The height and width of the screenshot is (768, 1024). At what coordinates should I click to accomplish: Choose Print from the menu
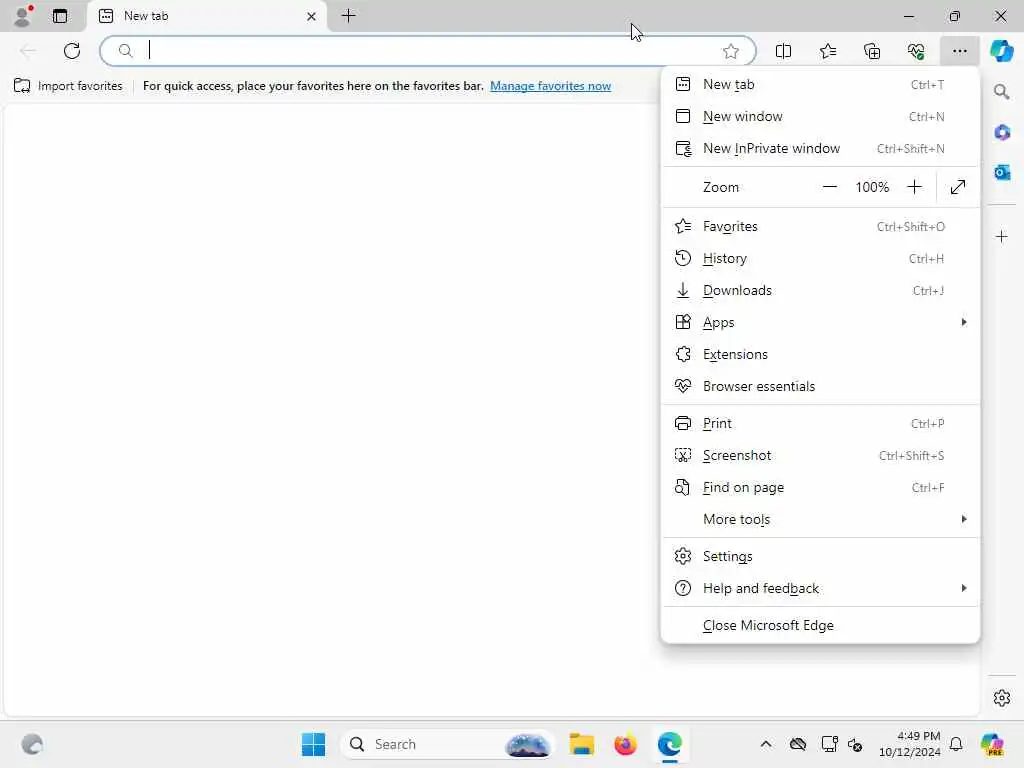[x=821, y=423]
